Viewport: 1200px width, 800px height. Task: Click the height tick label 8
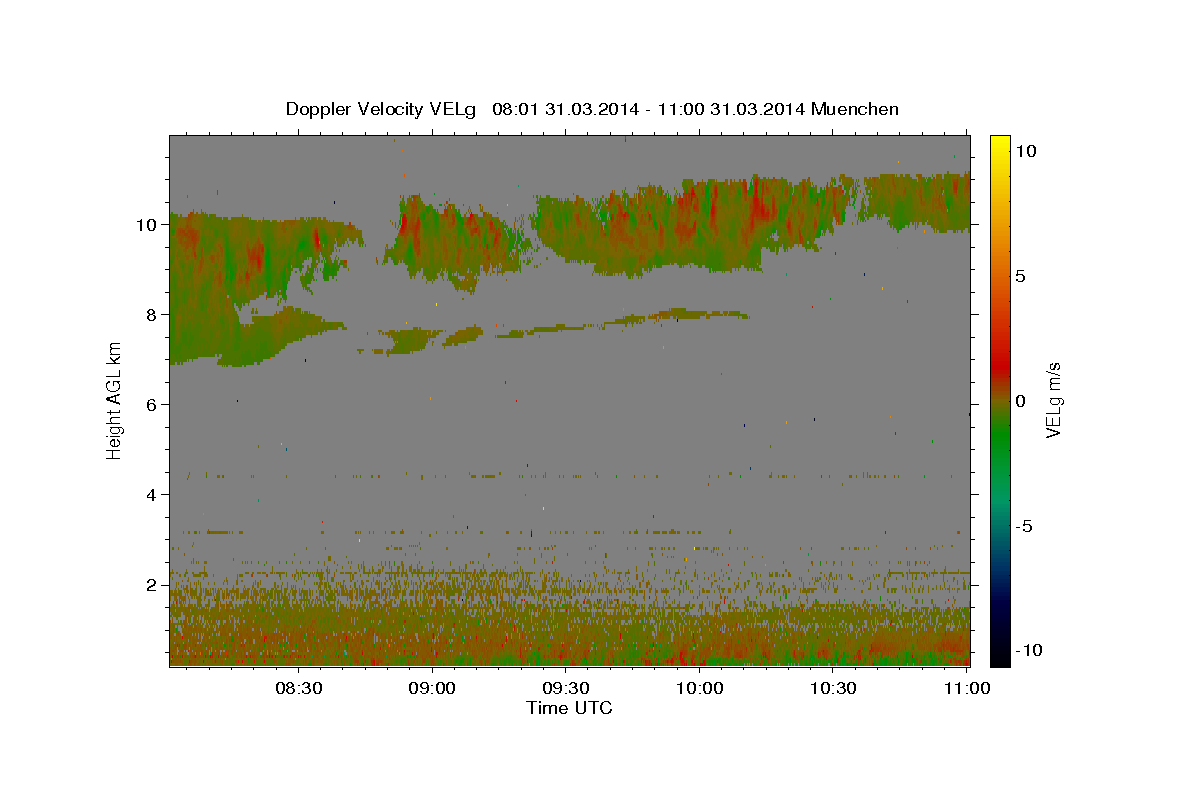(153, 314)
